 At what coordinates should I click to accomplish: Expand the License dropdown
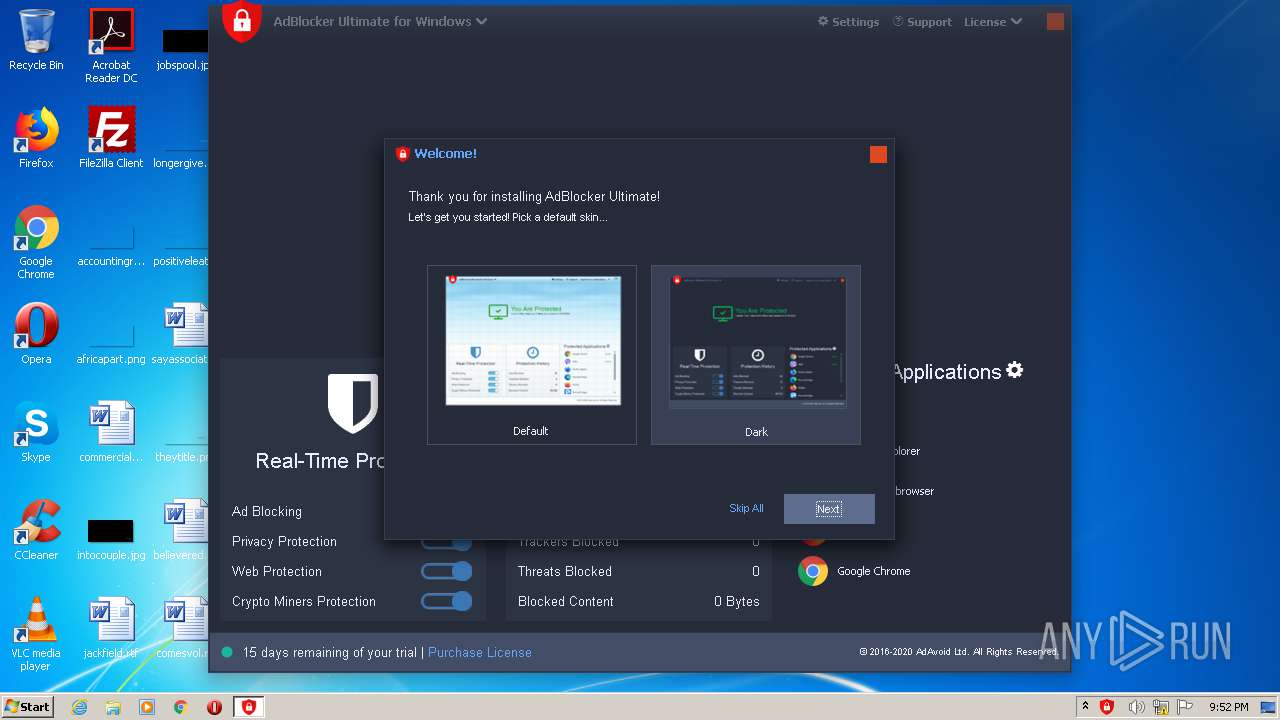click(x=992, y=22)
